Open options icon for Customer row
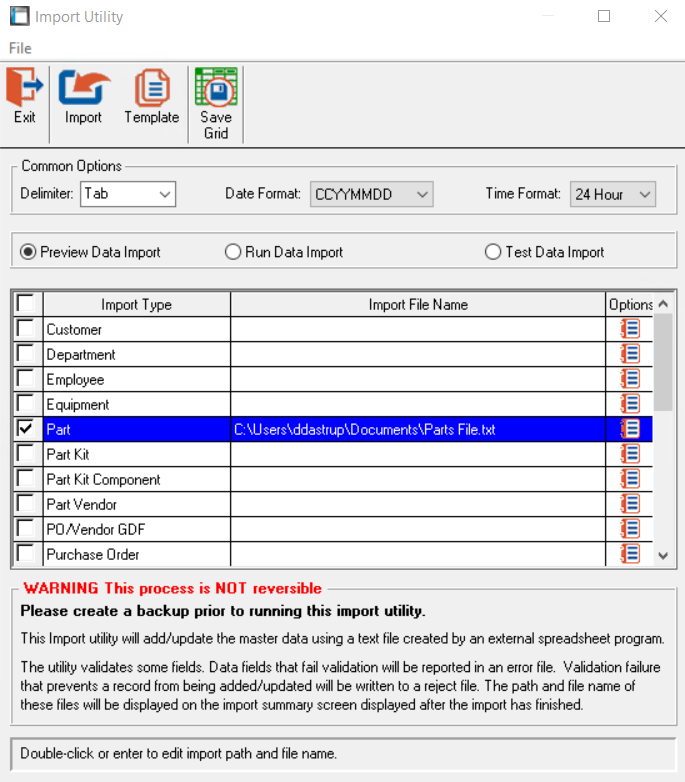 [630, 329]
